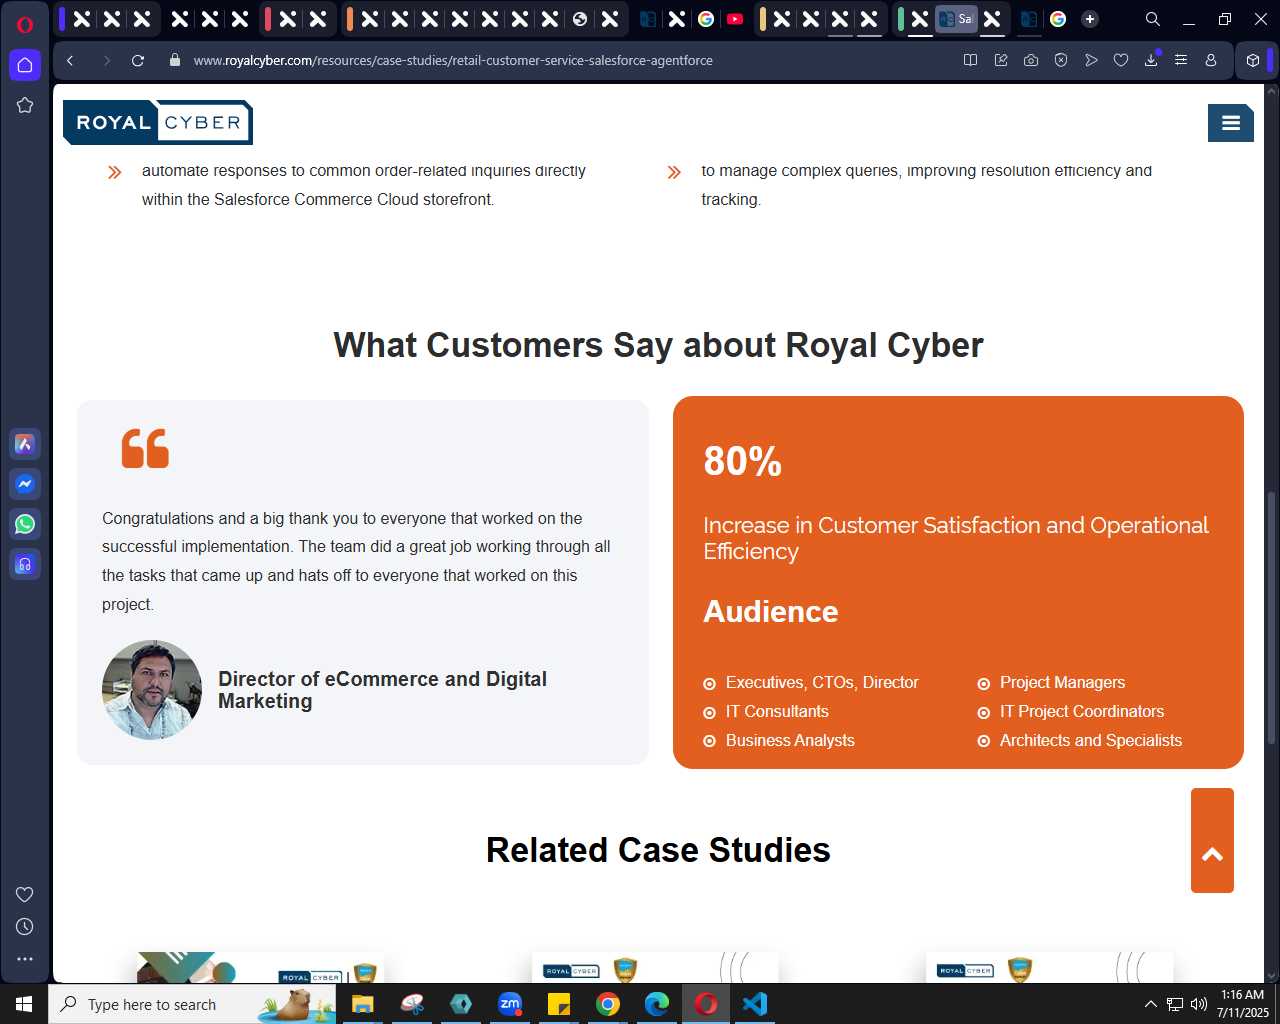Click Executives, CTOs, Director list item
This screenshot has height=1024, width=1280.
click(x=822, y=683)
